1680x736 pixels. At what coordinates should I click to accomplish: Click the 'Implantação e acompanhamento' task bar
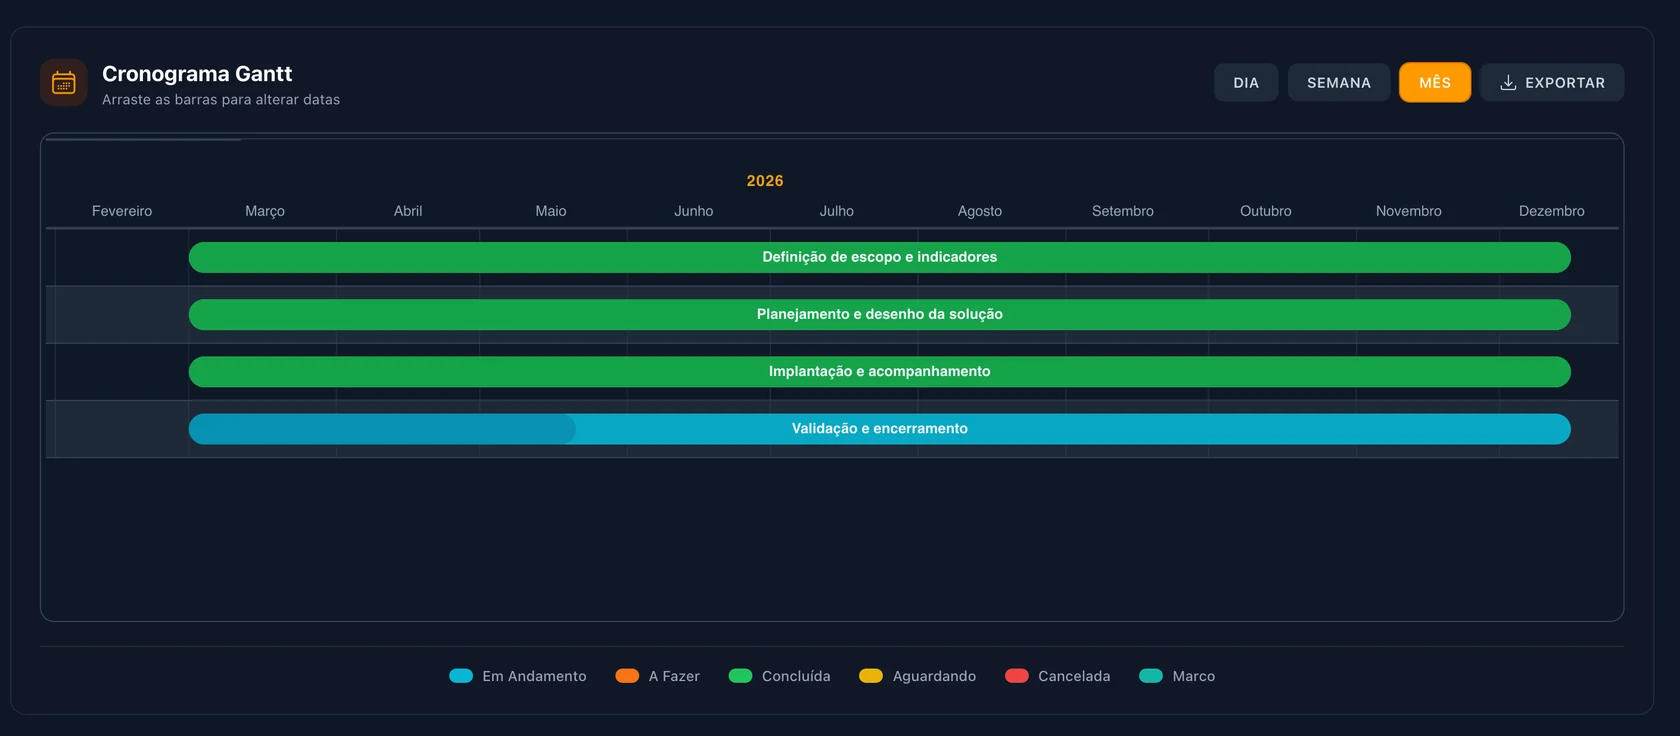coord(880,372)
